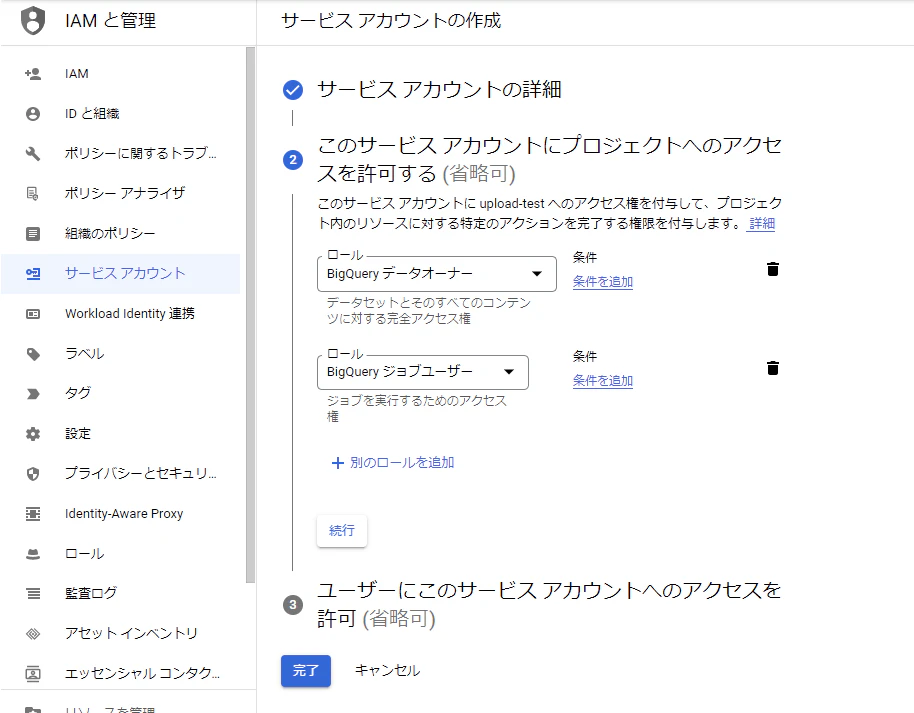Open the BigQuery ジョブユーザー role dropdown
Image resolution: width=914 pixels, height=713 pixels.
pos(423,372)
